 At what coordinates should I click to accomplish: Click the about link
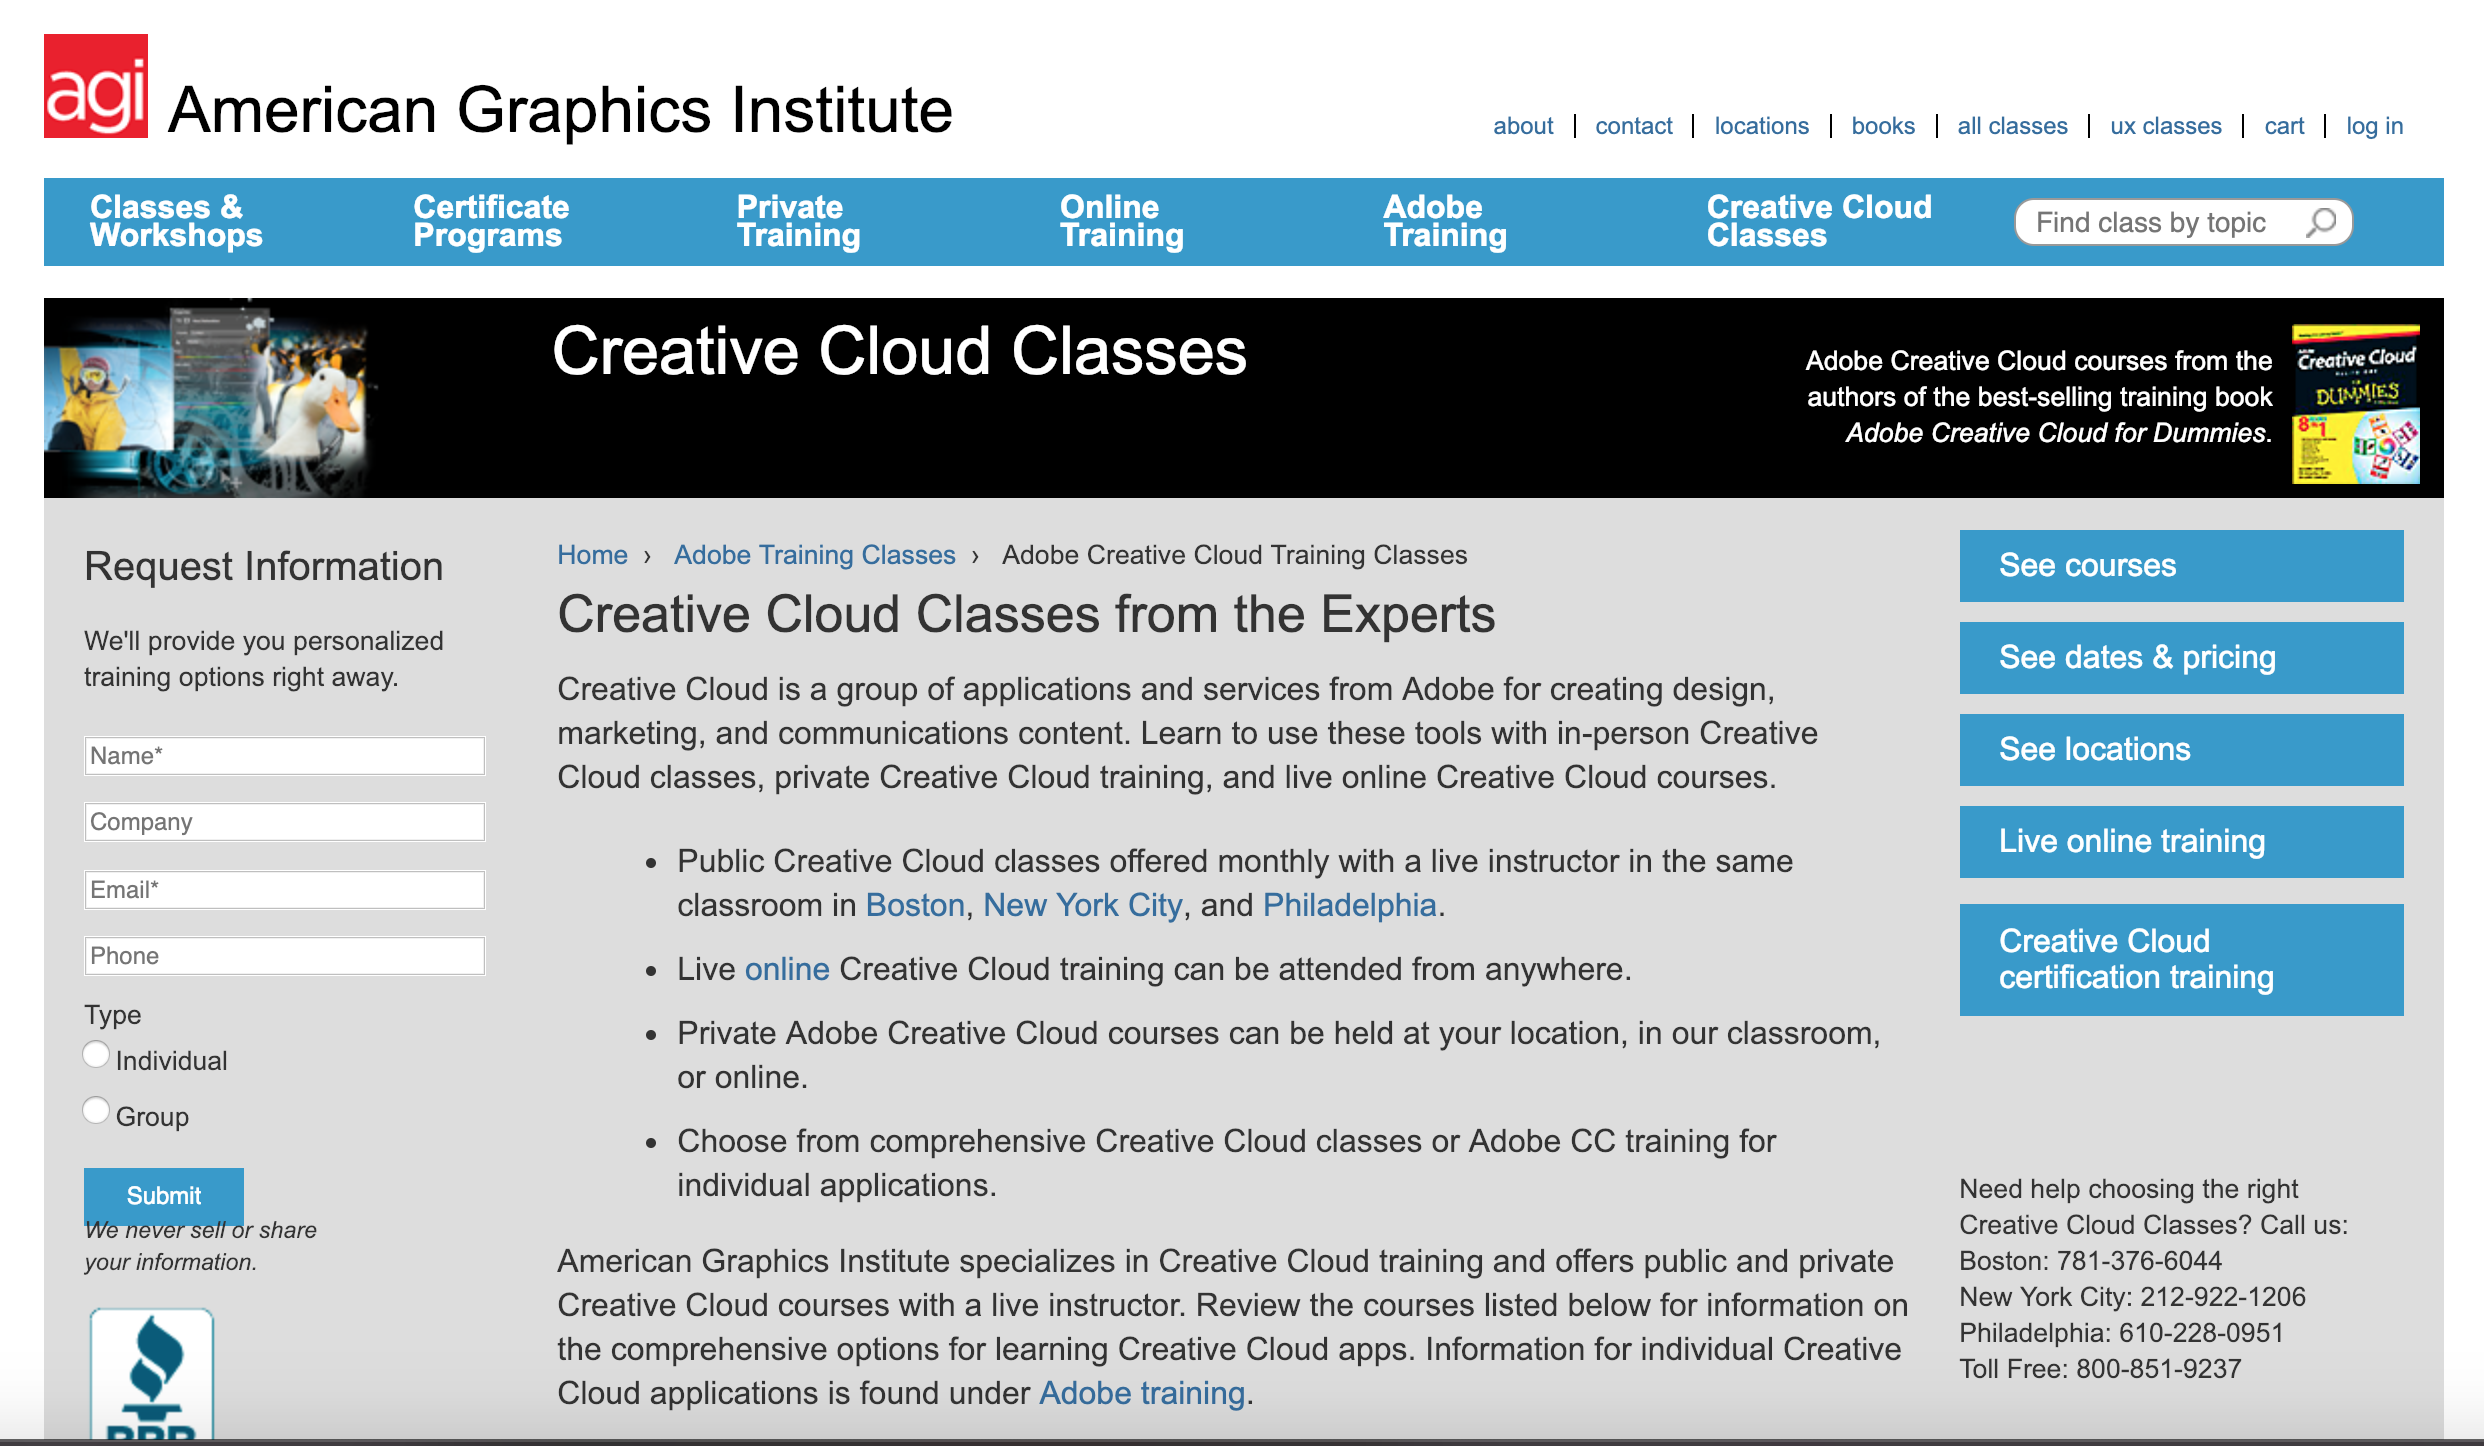pyautogui.click(x=1523, y=126)
